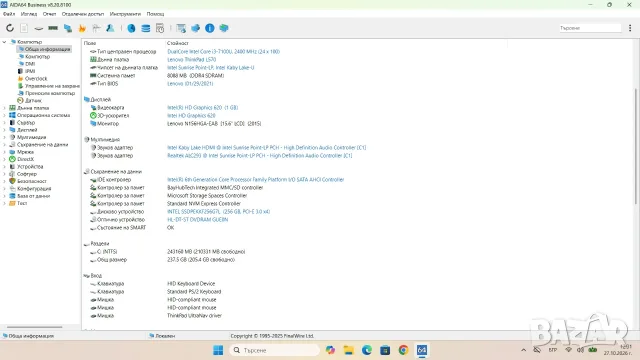
Task: Click the blue person toolbar icon
Action: (x=110, y=28)
